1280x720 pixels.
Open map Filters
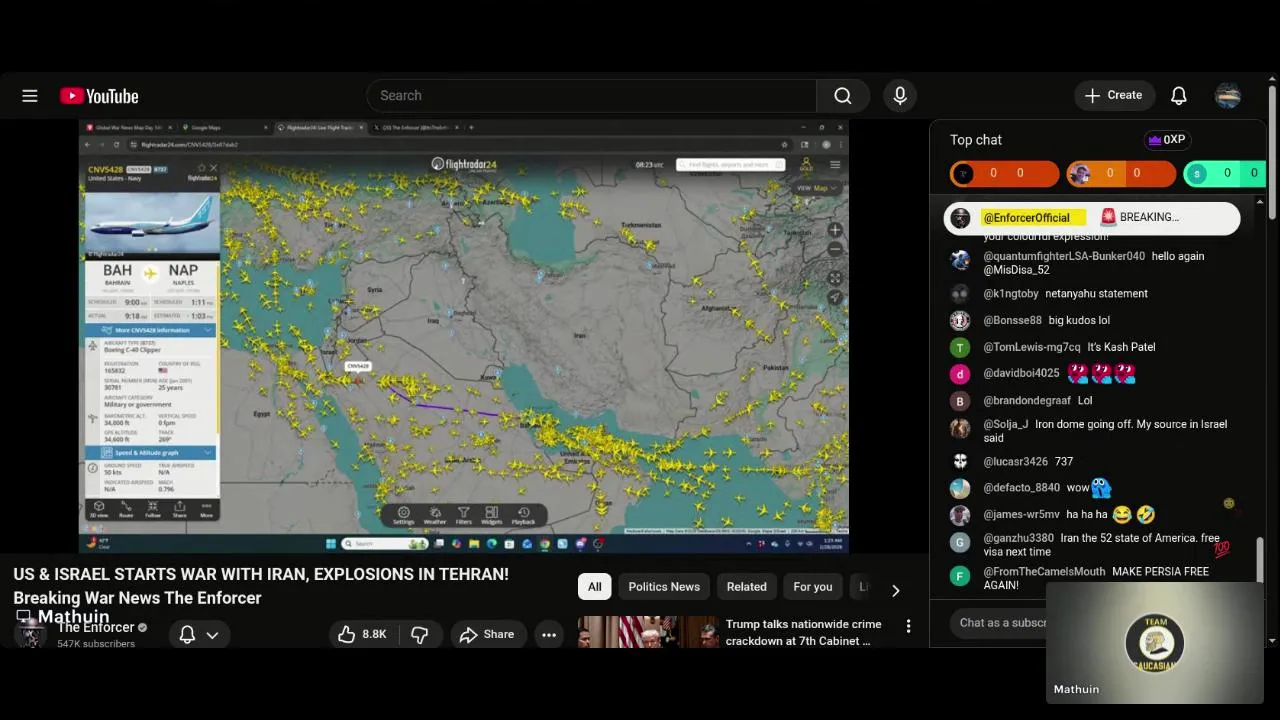(463, 516)
